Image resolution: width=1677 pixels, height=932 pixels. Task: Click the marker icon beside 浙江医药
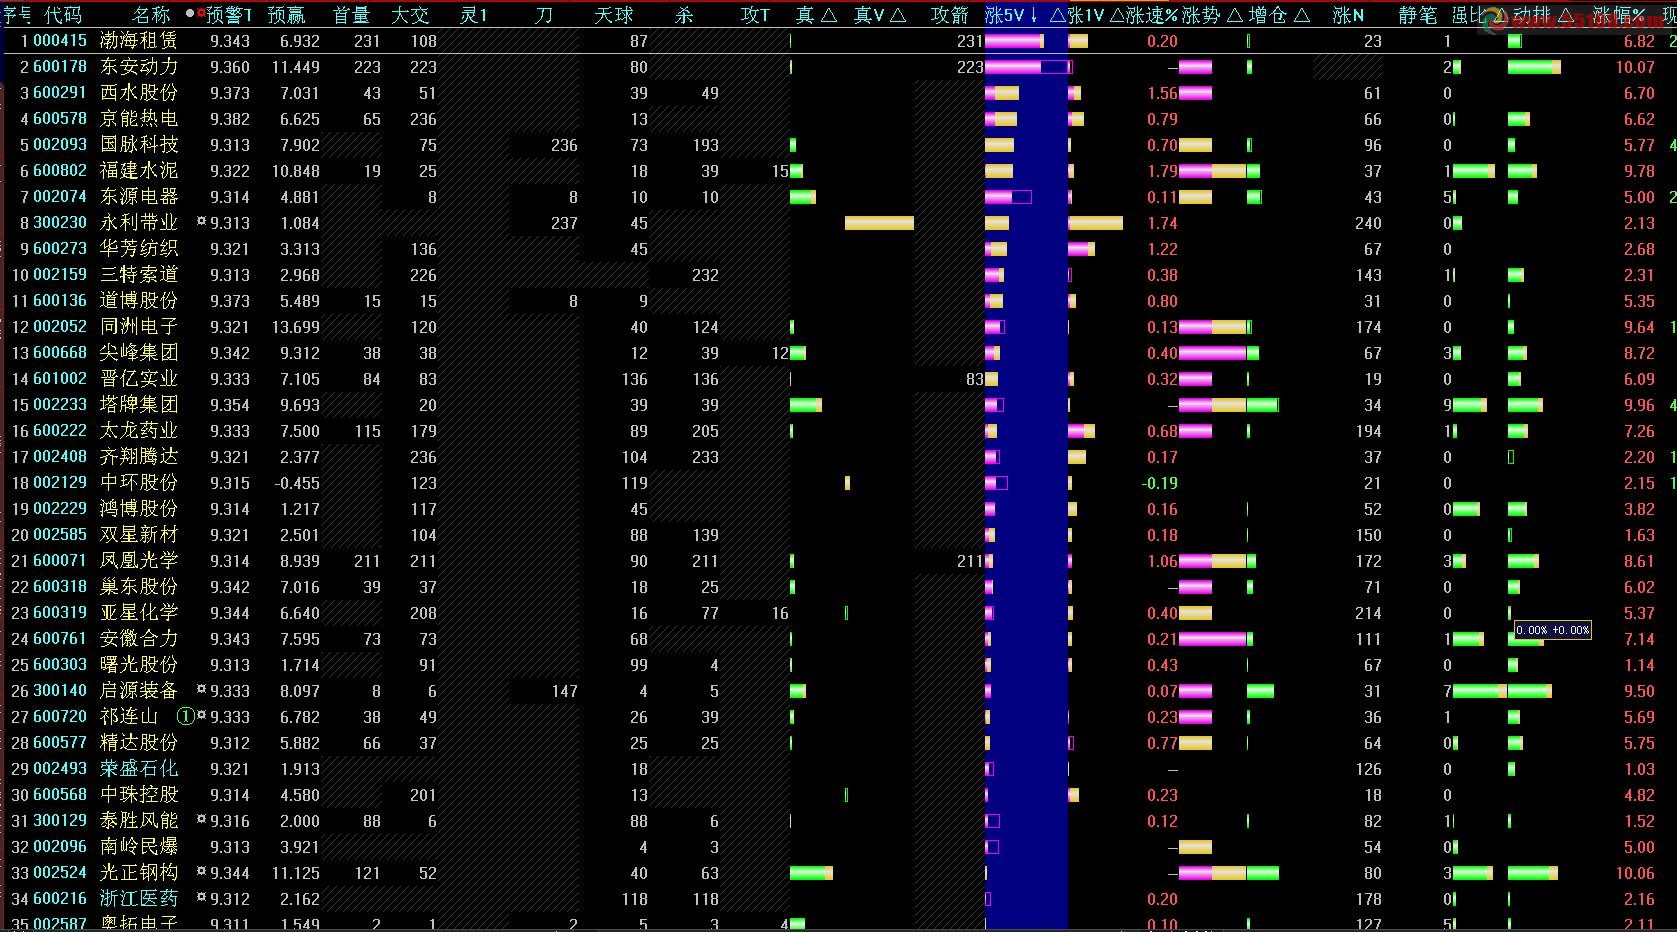[x=202, y=898]
